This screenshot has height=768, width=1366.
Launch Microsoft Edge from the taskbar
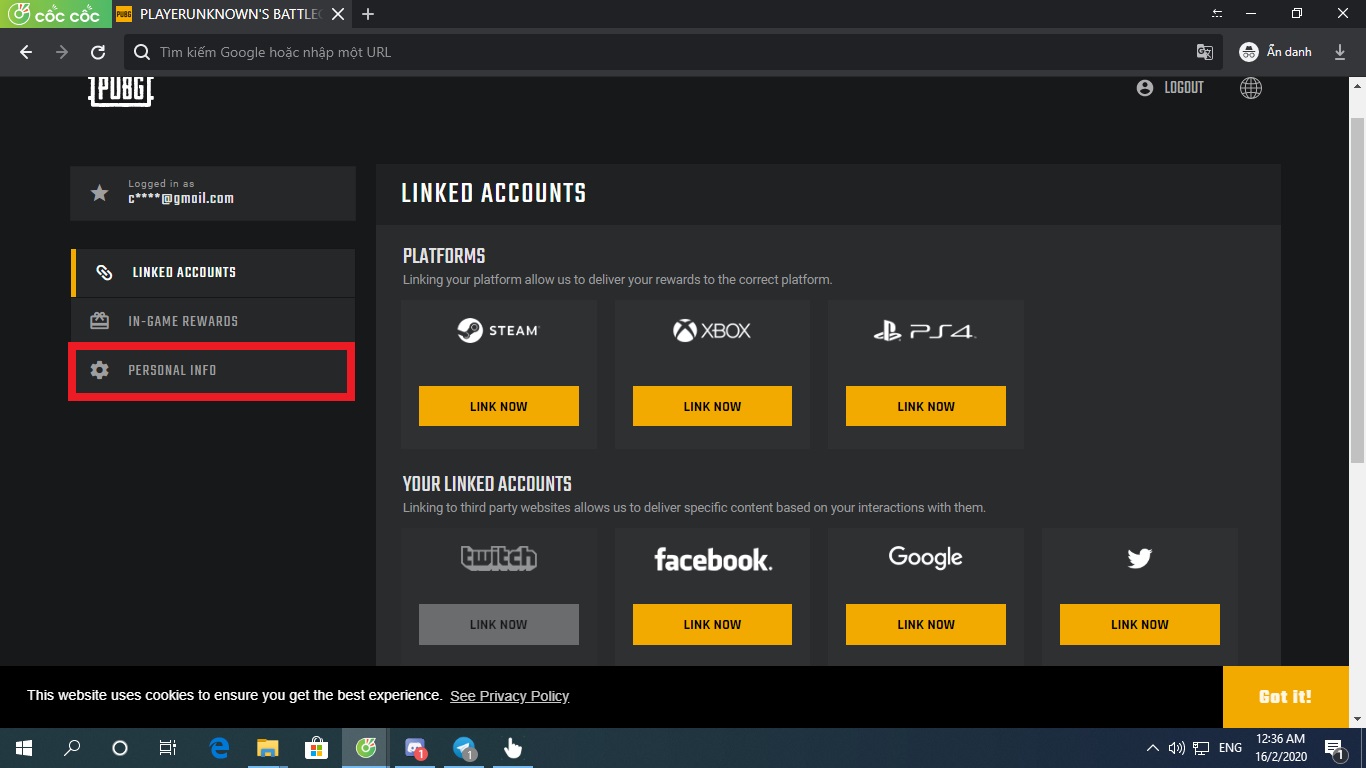[219, 748]
